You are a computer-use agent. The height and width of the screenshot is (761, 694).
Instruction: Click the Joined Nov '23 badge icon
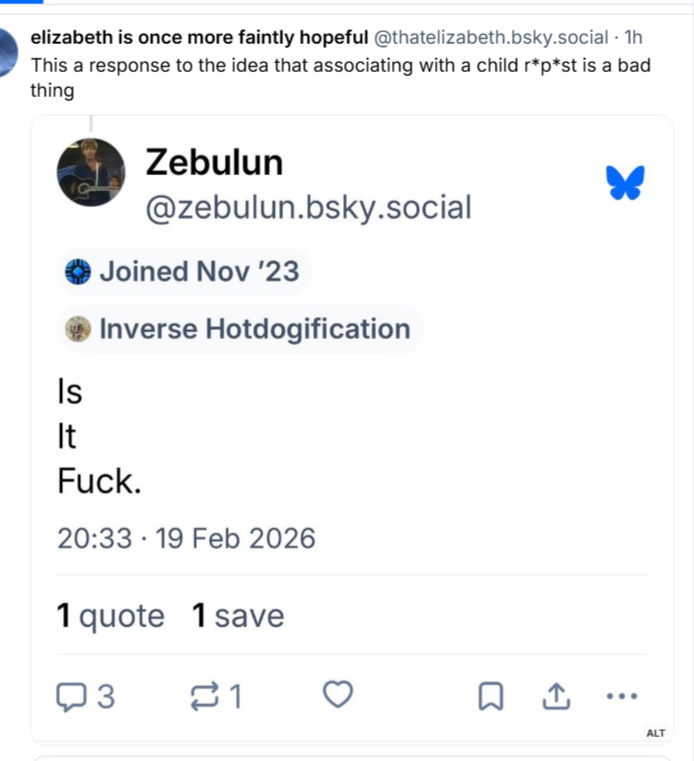(x=78, y=272)
